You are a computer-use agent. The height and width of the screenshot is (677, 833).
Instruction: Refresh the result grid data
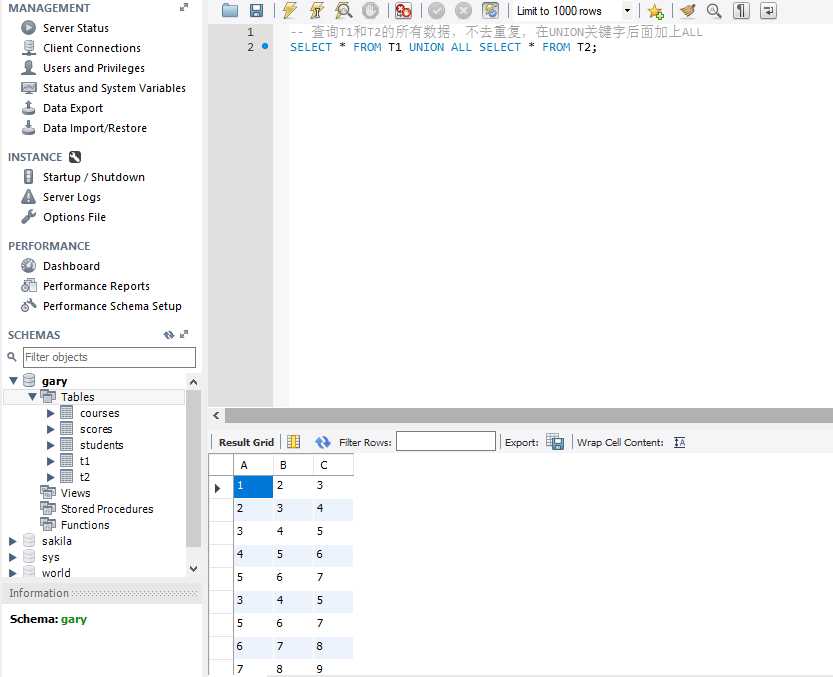[x=322, y=442]
